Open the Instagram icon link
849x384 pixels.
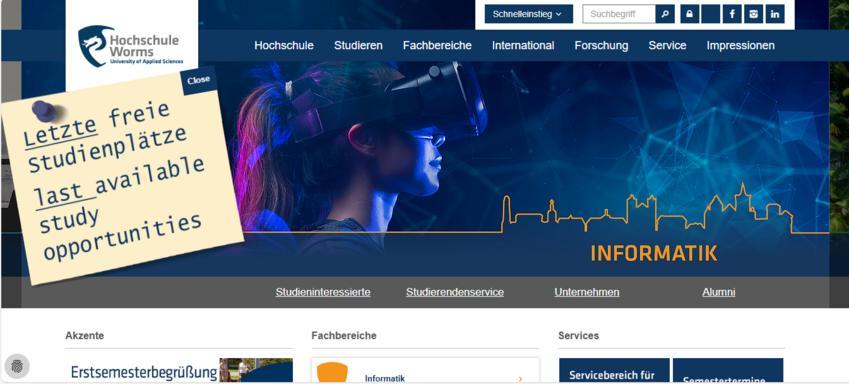pyautogui.click(x=753, y=14)
